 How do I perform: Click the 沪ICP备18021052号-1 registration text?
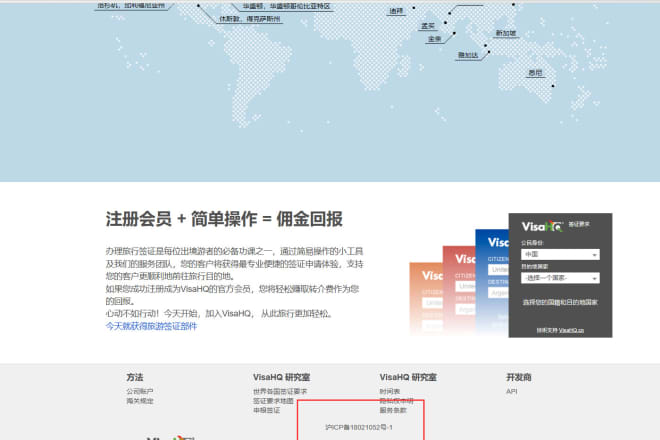359,427
